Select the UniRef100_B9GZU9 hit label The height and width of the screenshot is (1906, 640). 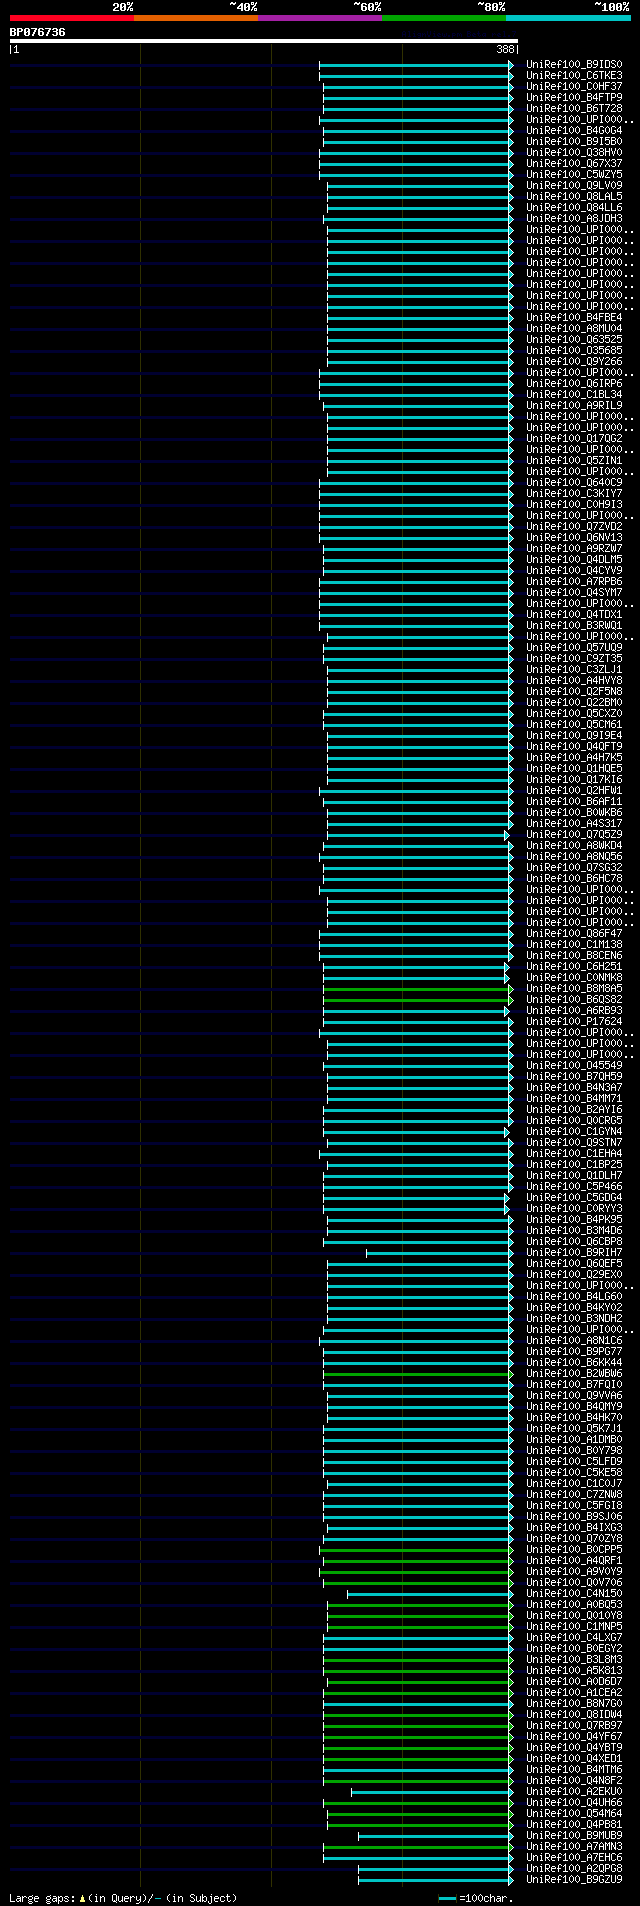(x=574, y=1879)
